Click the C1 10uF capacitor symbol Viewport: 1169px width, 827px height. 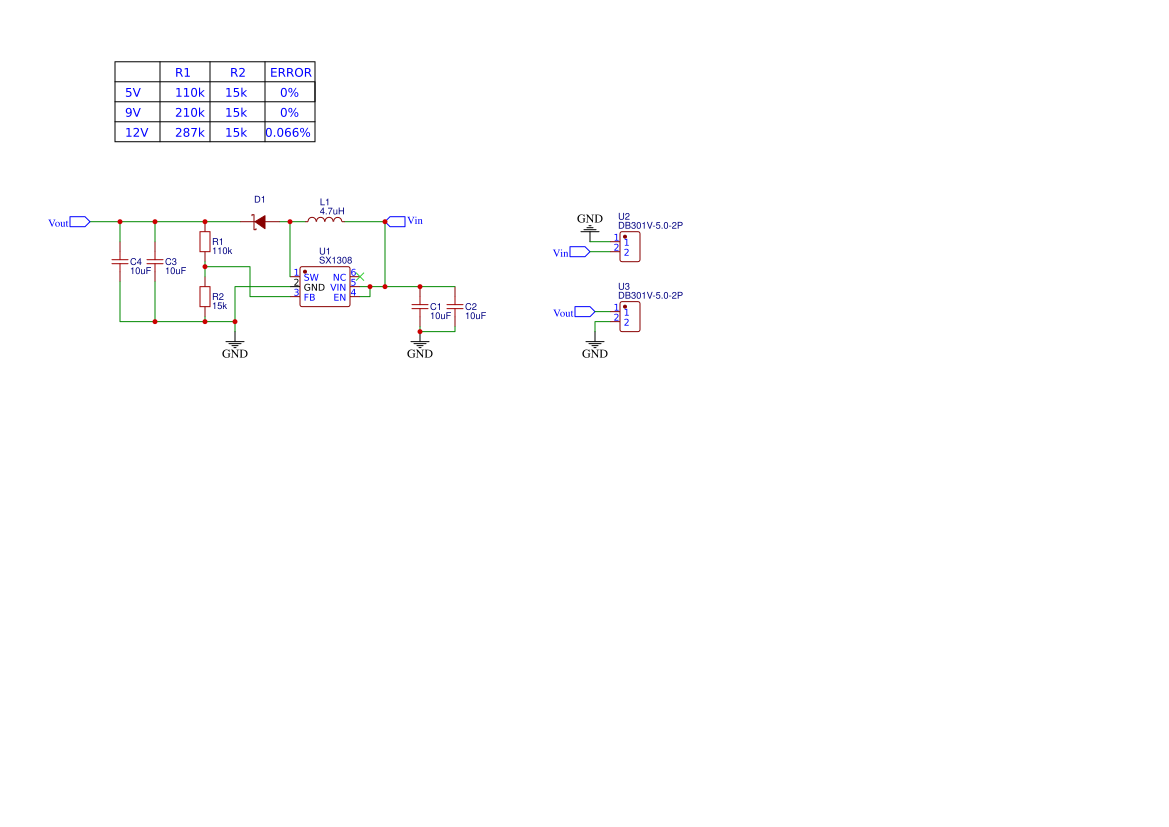coord(420,306)
